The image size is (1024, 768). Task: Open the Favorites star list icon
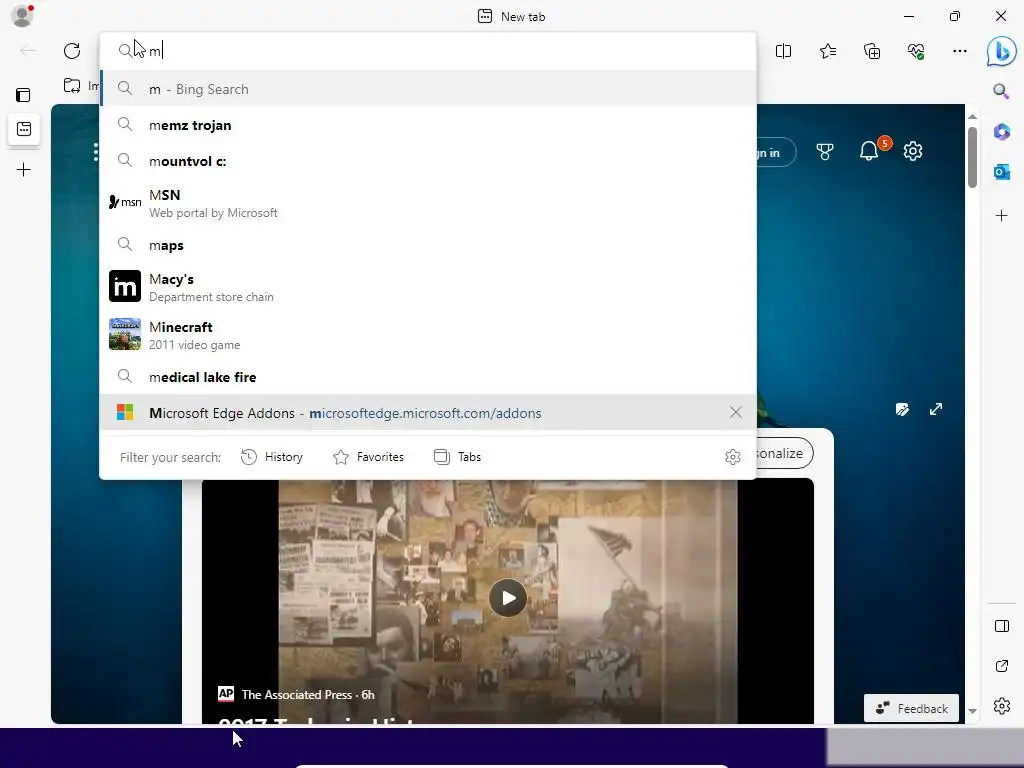pyautogui.click(x=827, y=51)
